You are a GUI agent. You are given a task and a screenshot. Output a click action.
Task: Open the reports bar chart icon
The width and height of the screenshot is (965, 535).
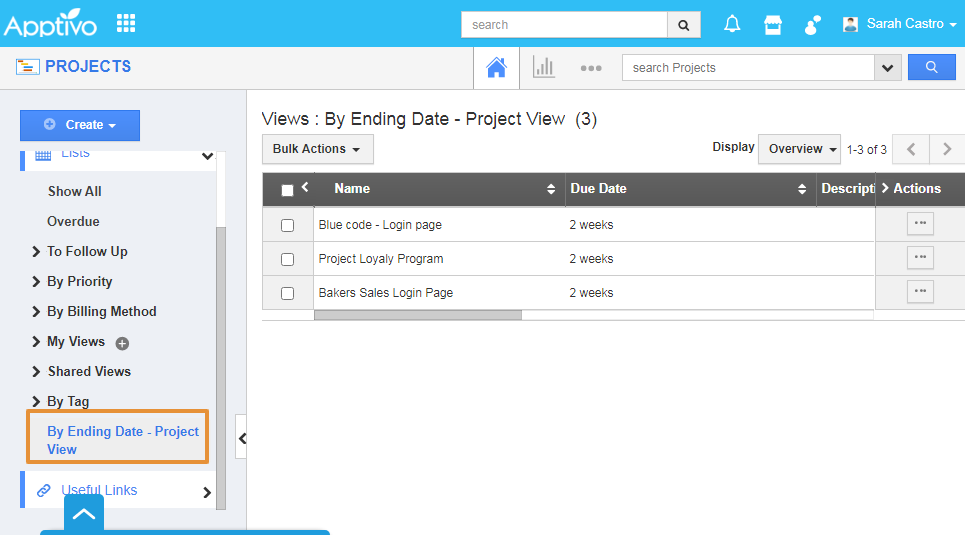point(544,67)
